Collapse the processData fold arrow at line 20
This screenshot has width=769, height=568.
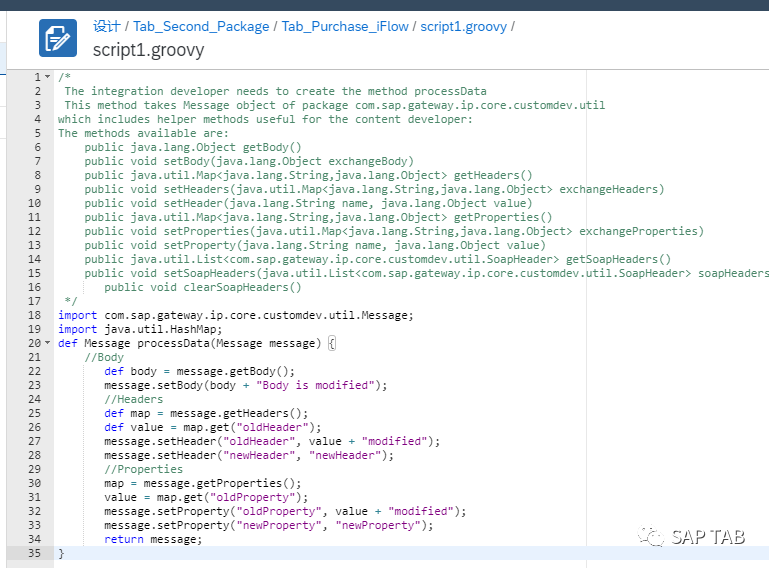tap(48, 342)
